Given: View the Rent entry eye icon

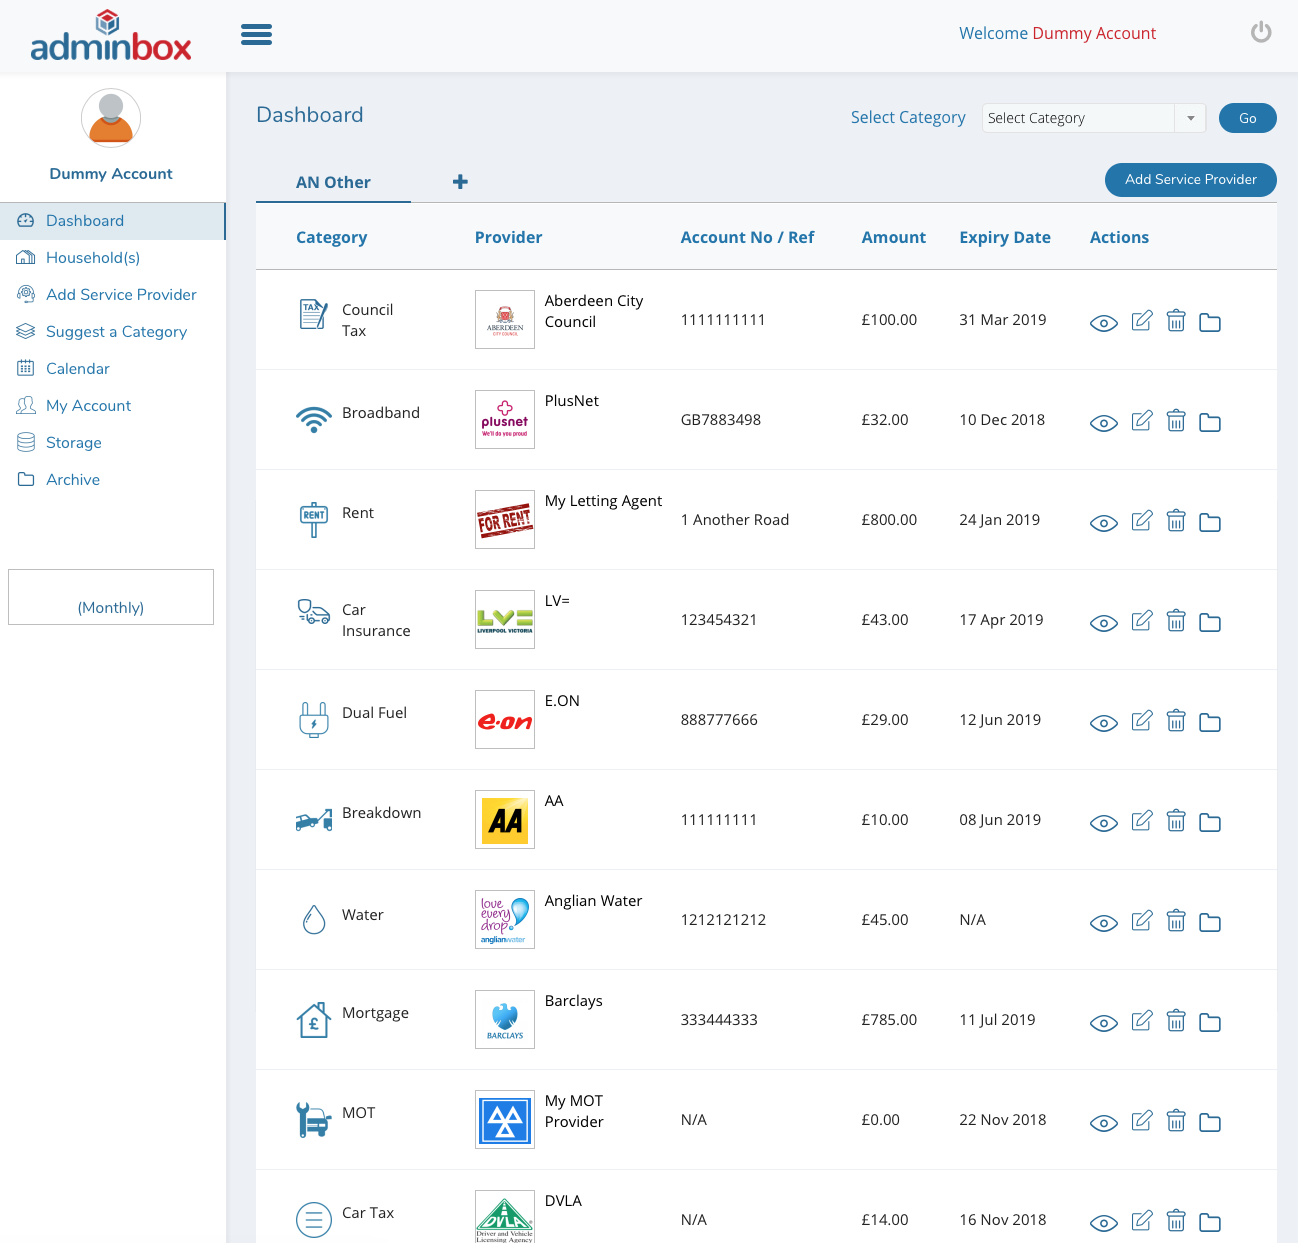Looking at the screenshot, I should click(x=1103, y=523).
